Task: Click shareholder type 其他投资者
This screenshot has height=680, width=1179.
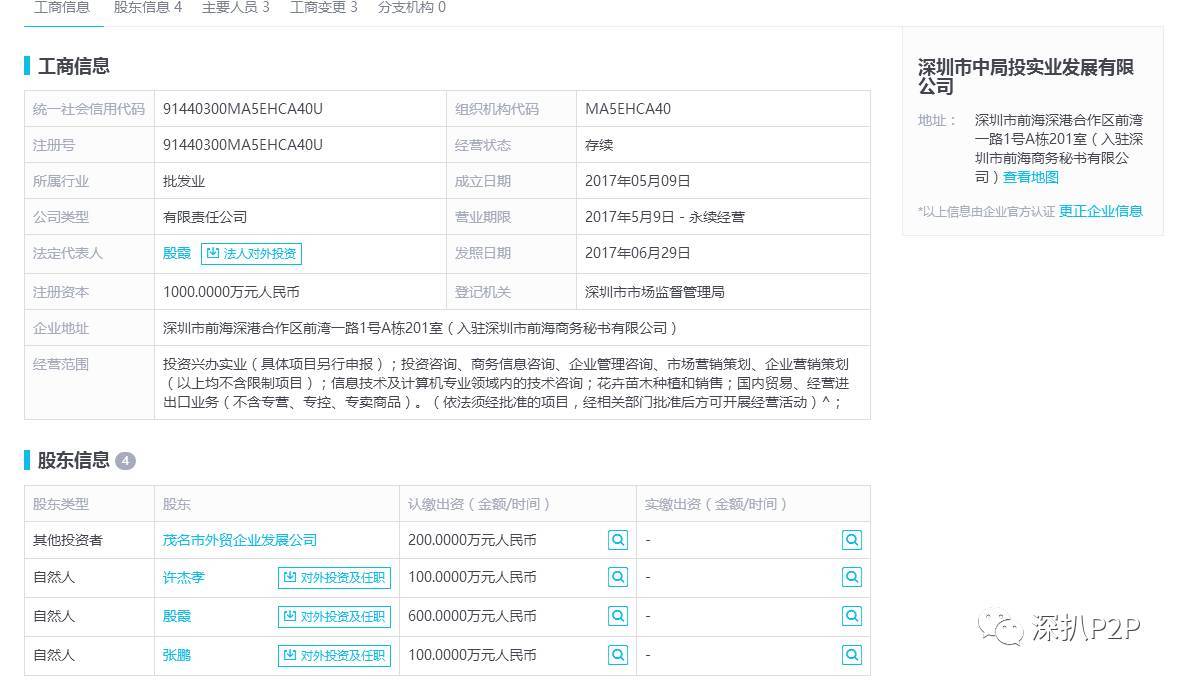Action: (68, 540)
